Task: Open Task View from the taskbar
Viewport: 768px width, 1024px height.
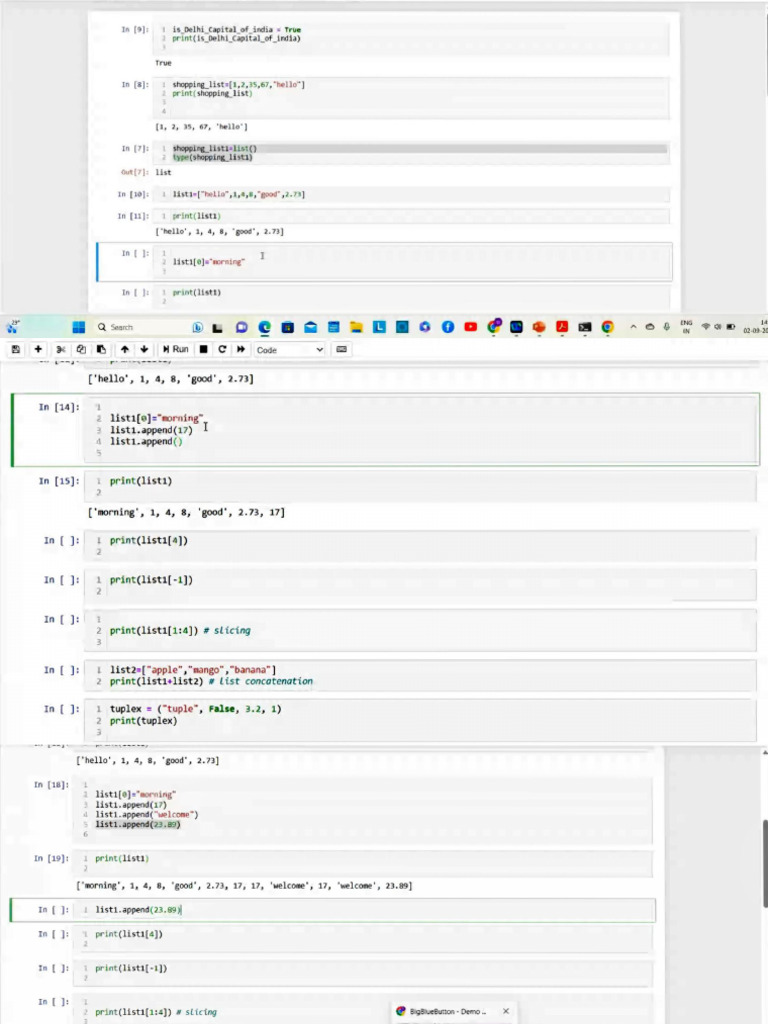Action: pyautogui.click(x=217, y=327)
